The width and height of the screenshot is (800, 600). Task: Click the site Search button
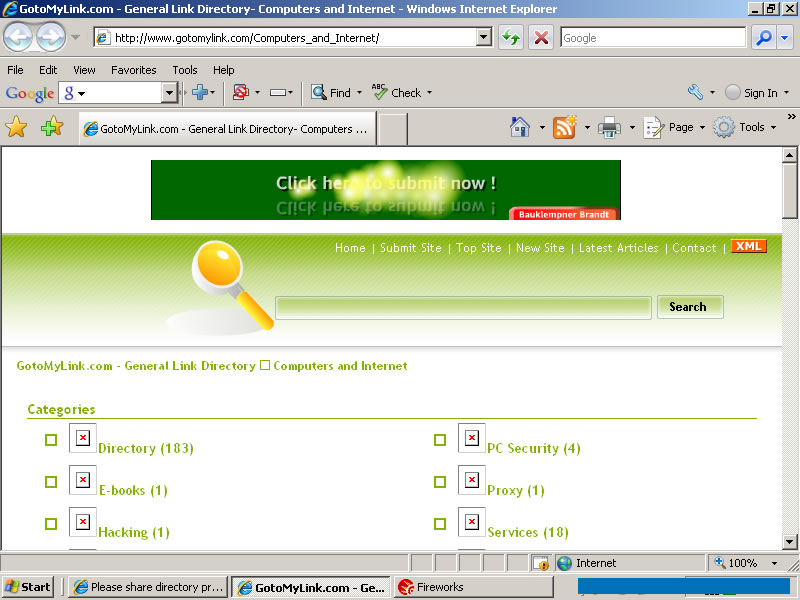point(690,307)
